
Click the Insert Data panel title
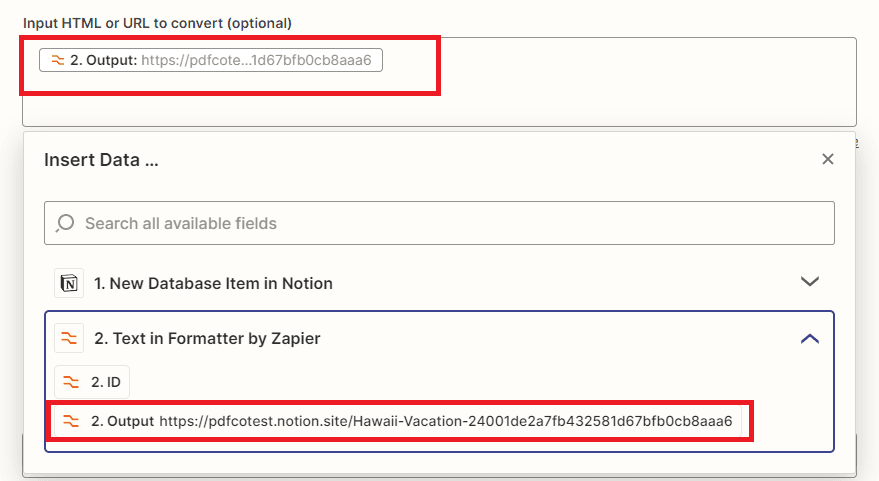101,160
